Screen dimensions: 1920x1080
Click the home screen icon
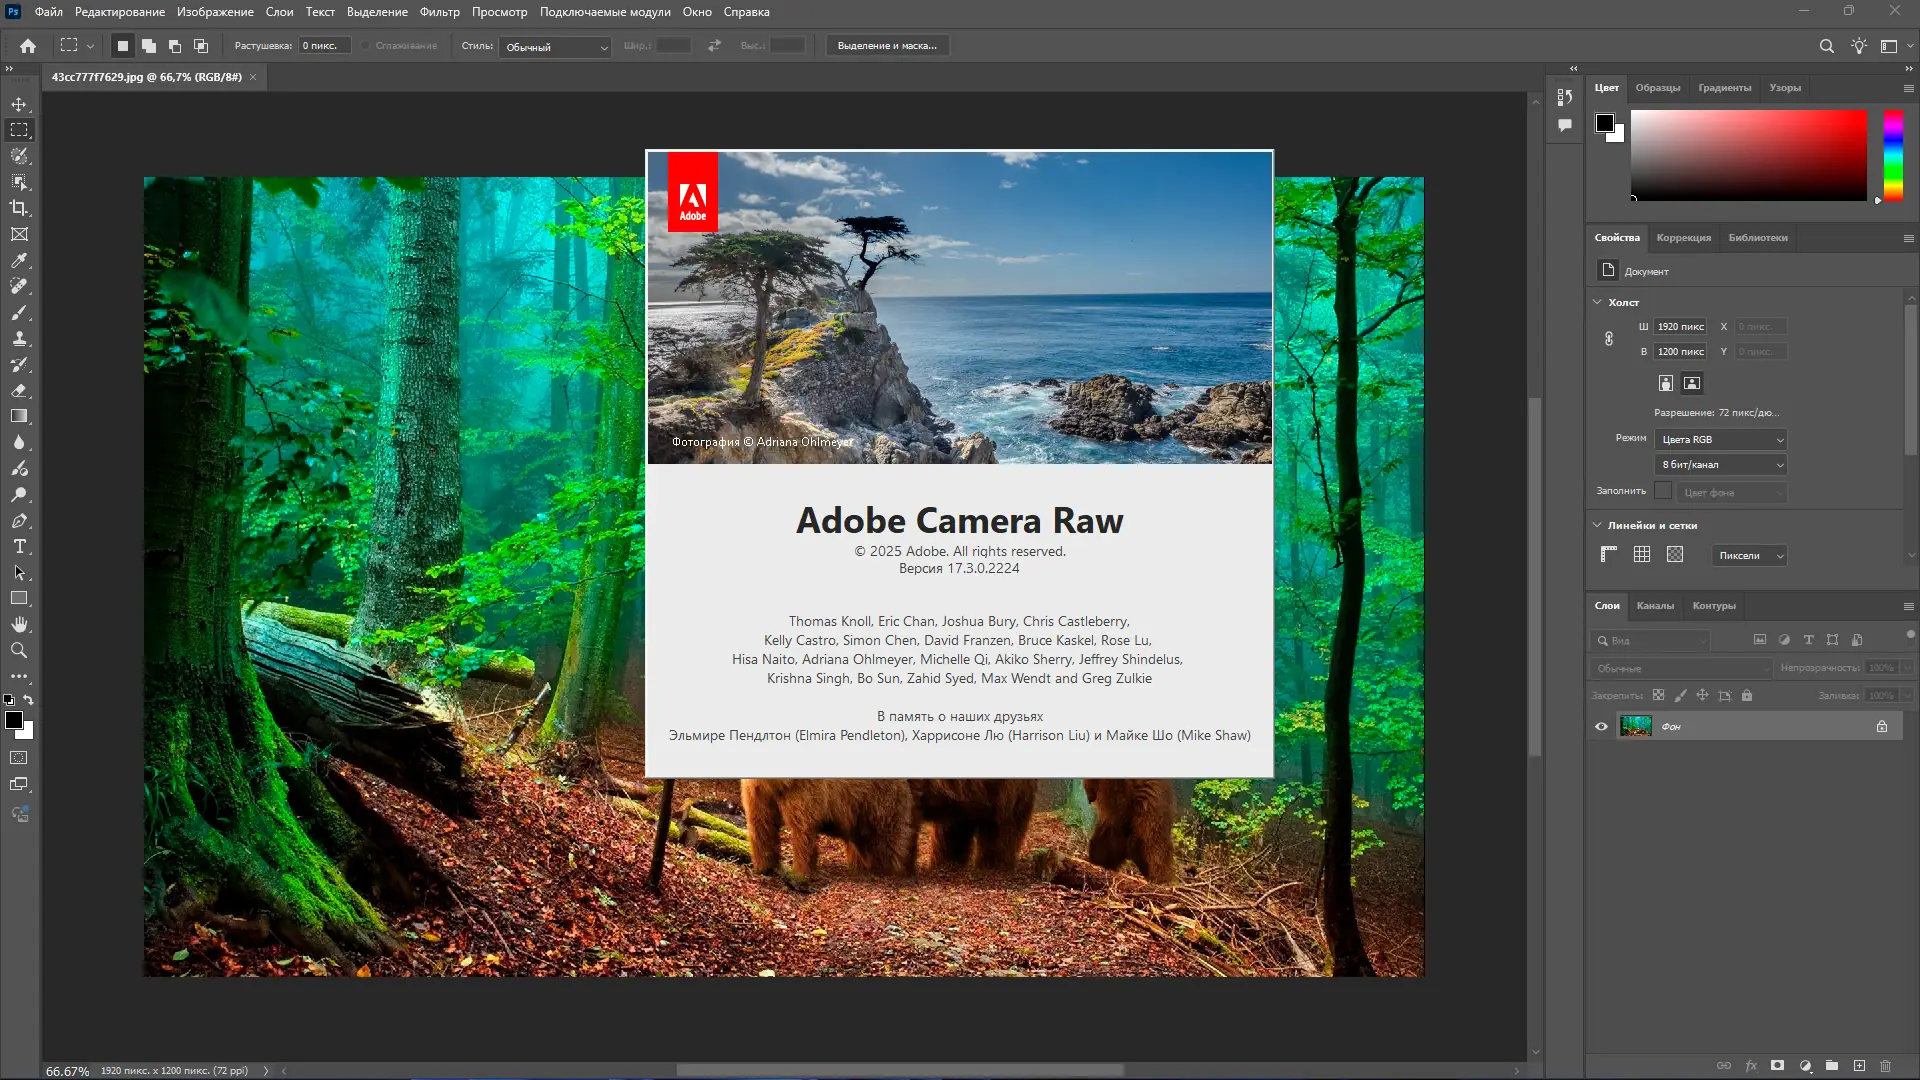(28, 46)
